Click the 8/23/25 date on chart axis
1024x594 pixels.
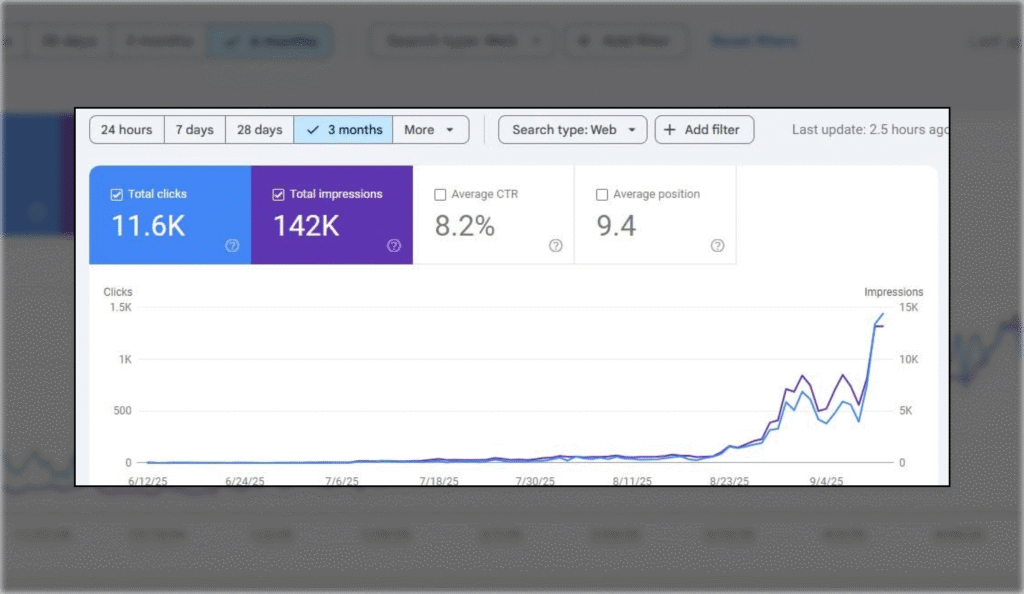[x=729, y=481]
